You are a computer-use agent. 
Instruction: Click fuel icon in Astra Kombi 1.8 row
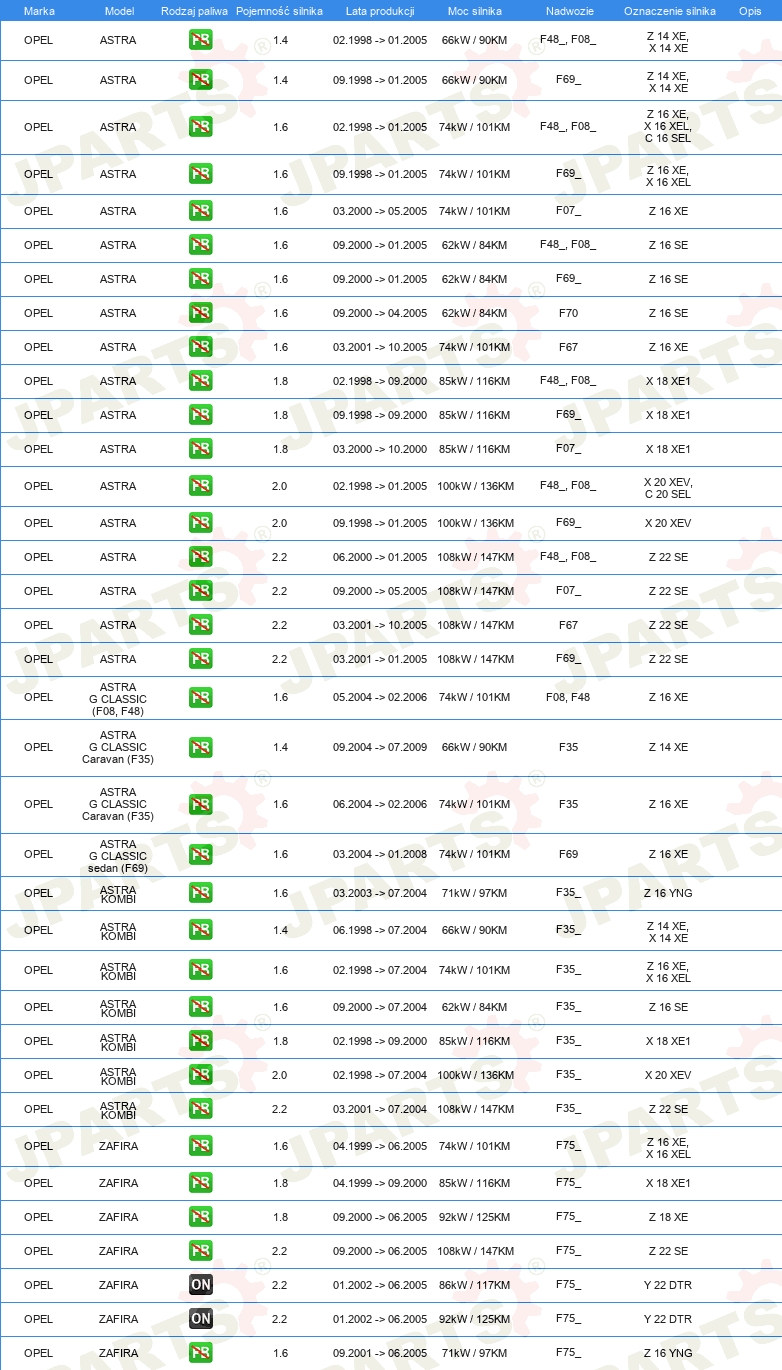point(200,1041)
